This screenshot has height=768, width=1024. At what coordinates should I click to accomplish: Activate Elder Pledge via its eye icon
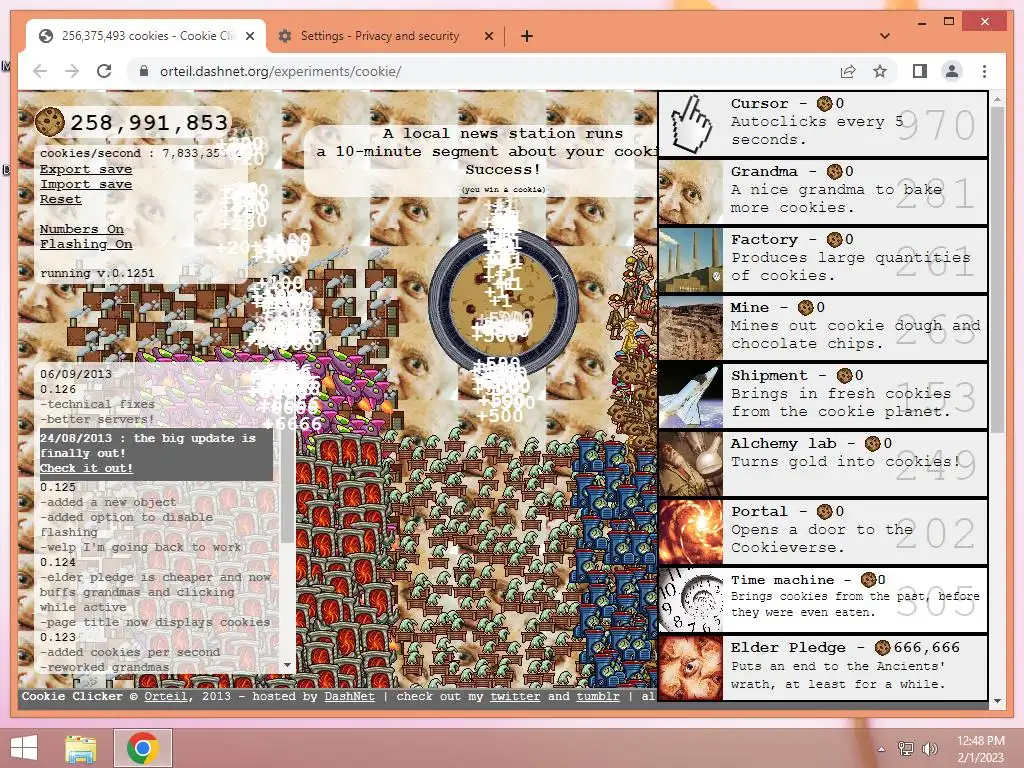pos(692,667)
